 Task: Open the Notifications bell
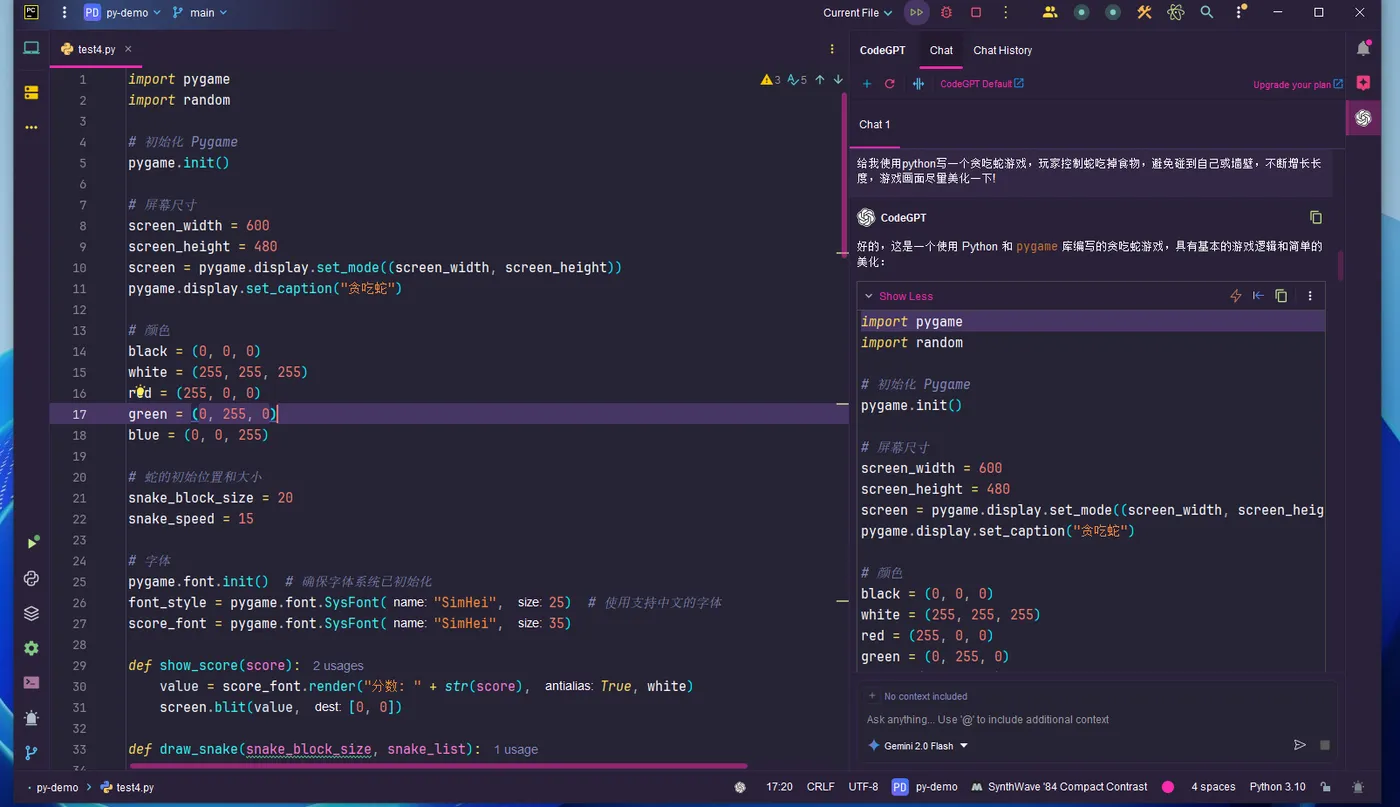click(x=1363, y=49)
